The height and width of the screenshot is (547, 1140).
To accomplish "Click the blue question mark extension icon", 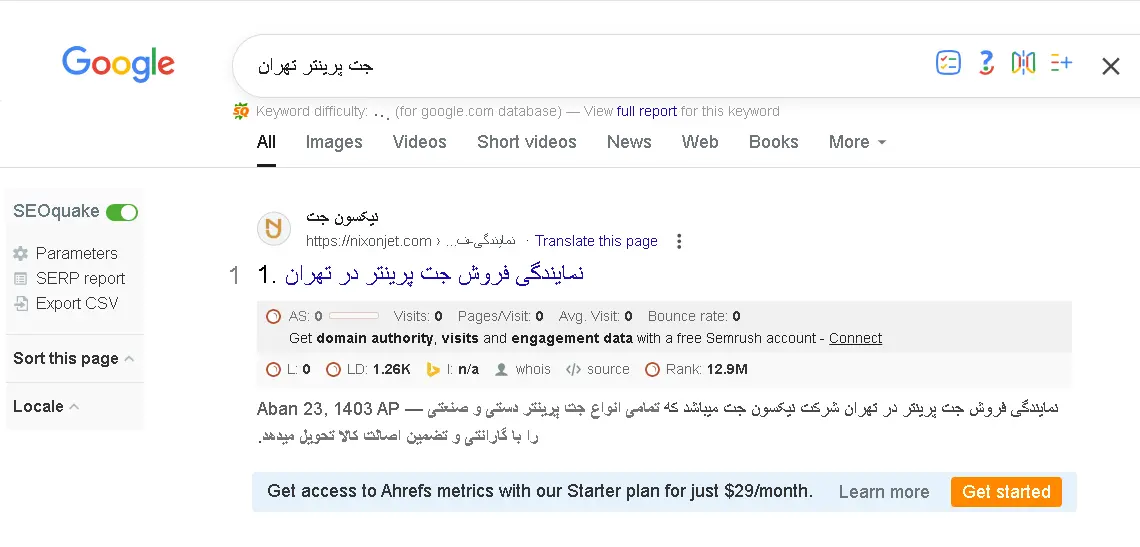I will [x=986, y=63].
